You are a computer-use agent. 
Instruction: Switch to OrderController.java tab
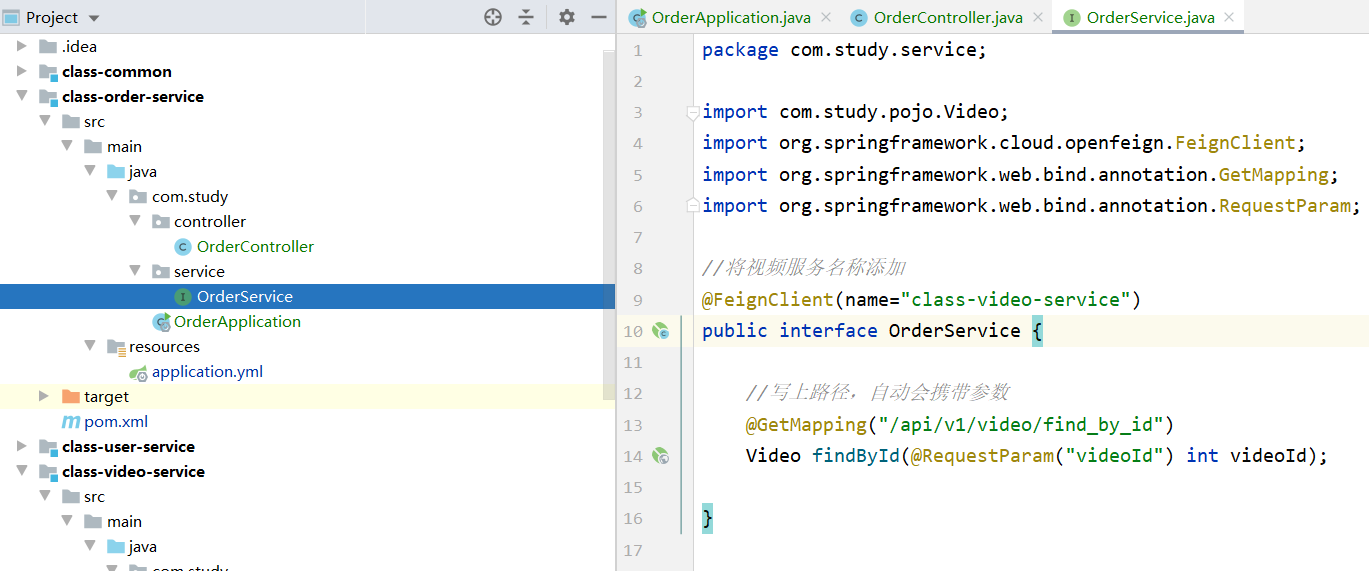coord(948,17)
